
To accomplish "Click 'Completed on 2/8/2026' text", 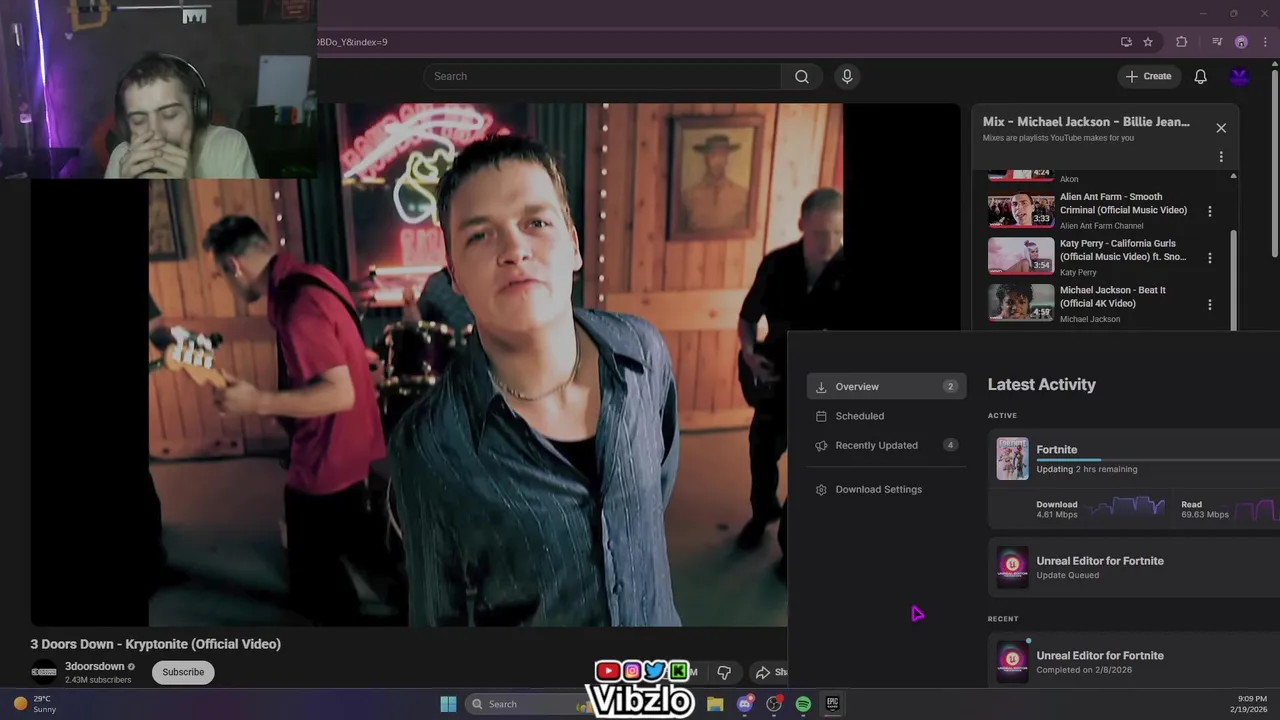I will point(1084,670).
